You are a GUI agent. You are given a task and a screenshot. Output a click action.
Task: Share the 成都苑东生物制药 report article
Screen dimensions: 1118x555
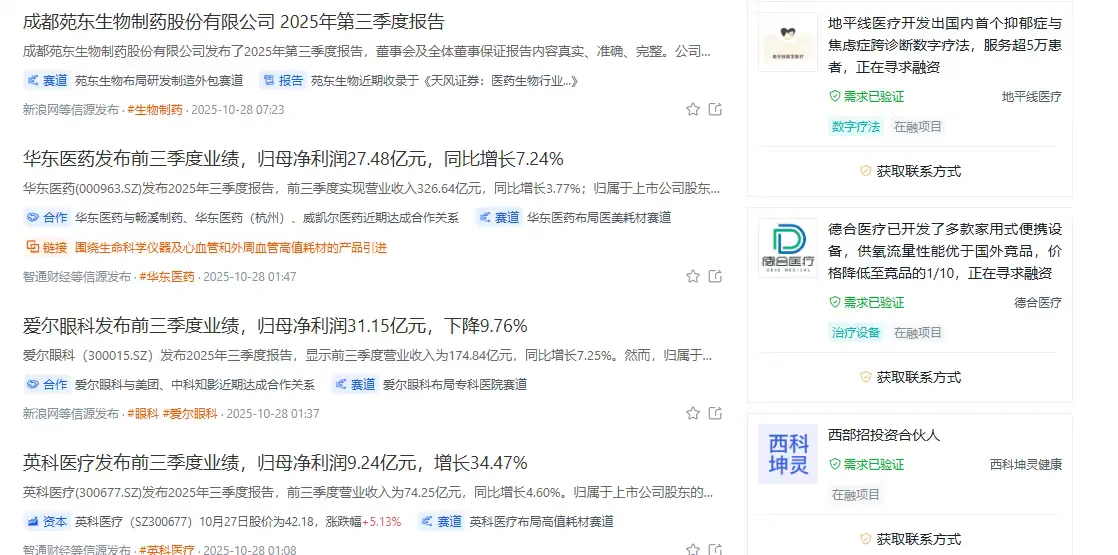715,109
